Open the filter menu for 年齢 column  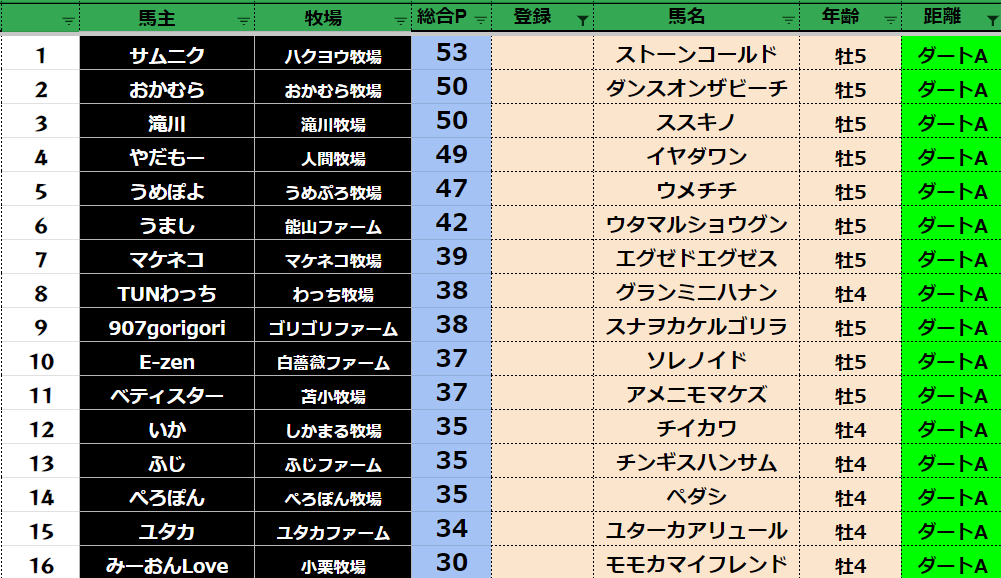pos(890,20)
